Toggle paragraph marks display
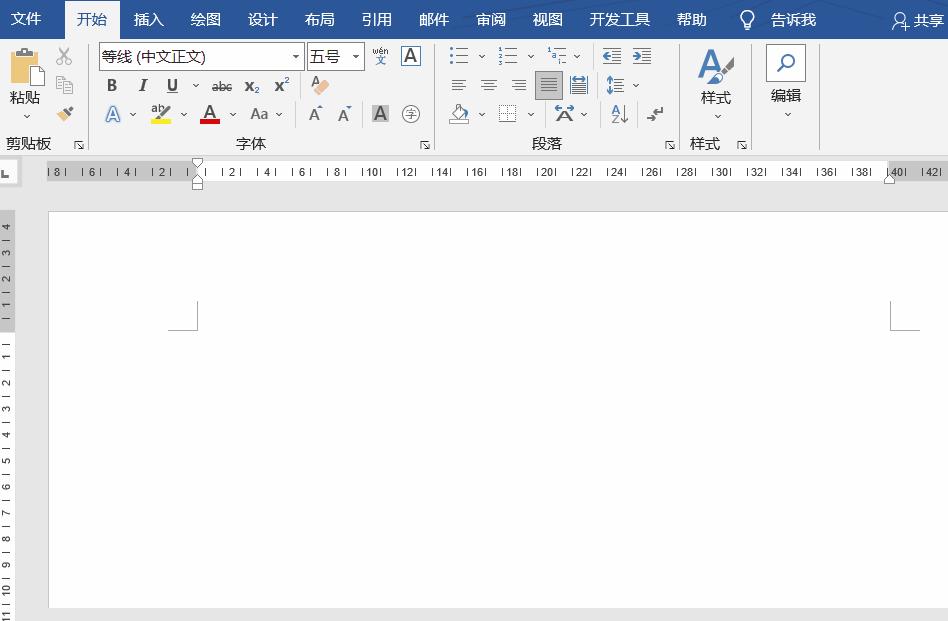The image size is (948, 621). (x=654, y=114)
